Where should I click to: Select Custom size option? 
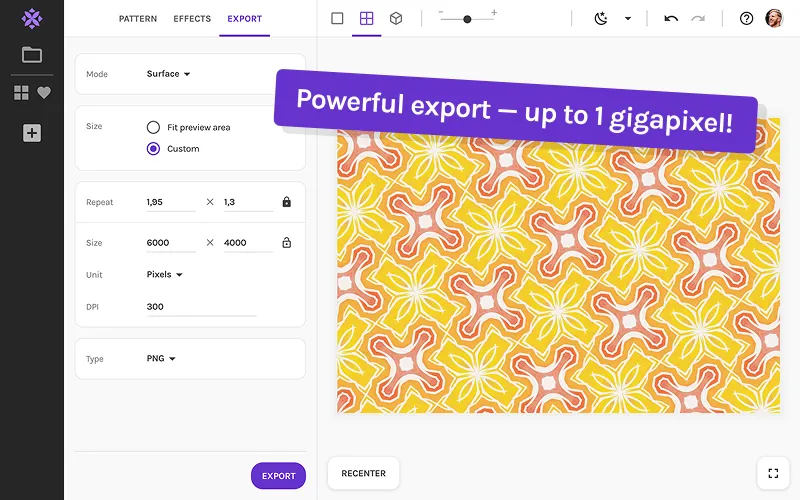point(173,148)
